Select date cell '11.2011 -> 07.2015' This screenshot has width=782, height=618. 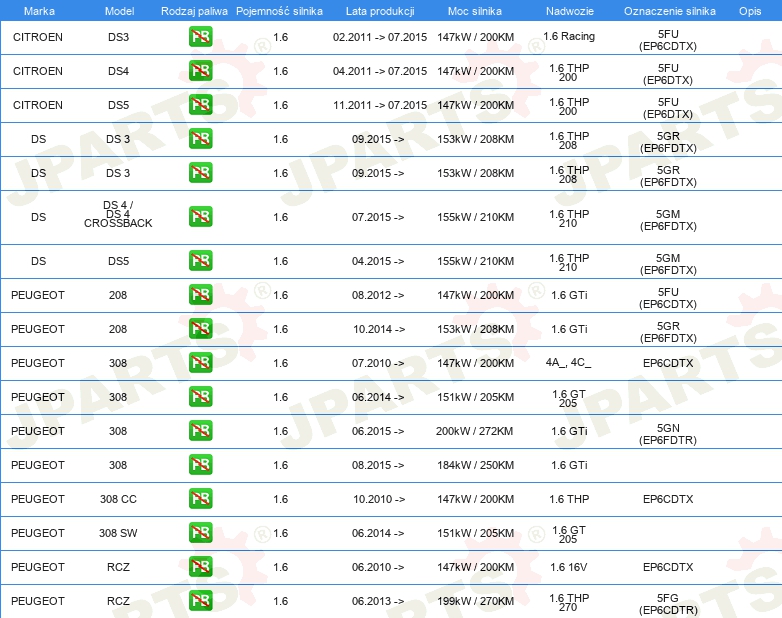(380, 105)
